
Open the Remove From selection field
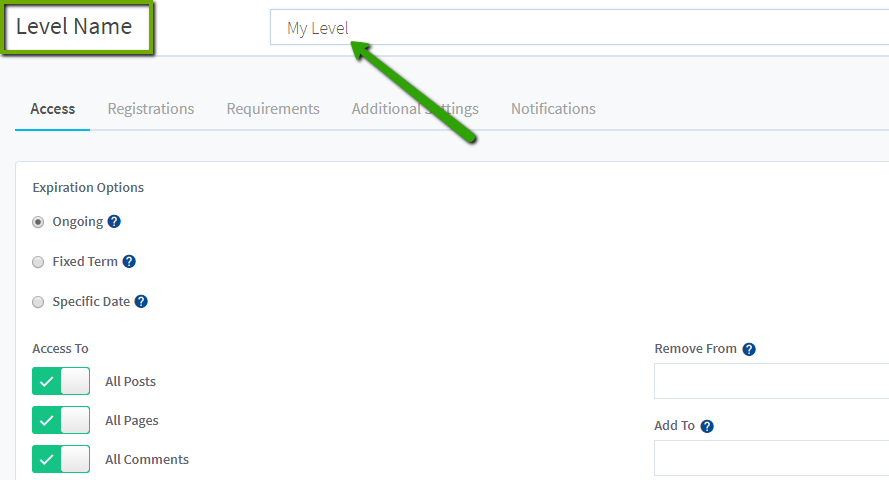pos(771,381)
